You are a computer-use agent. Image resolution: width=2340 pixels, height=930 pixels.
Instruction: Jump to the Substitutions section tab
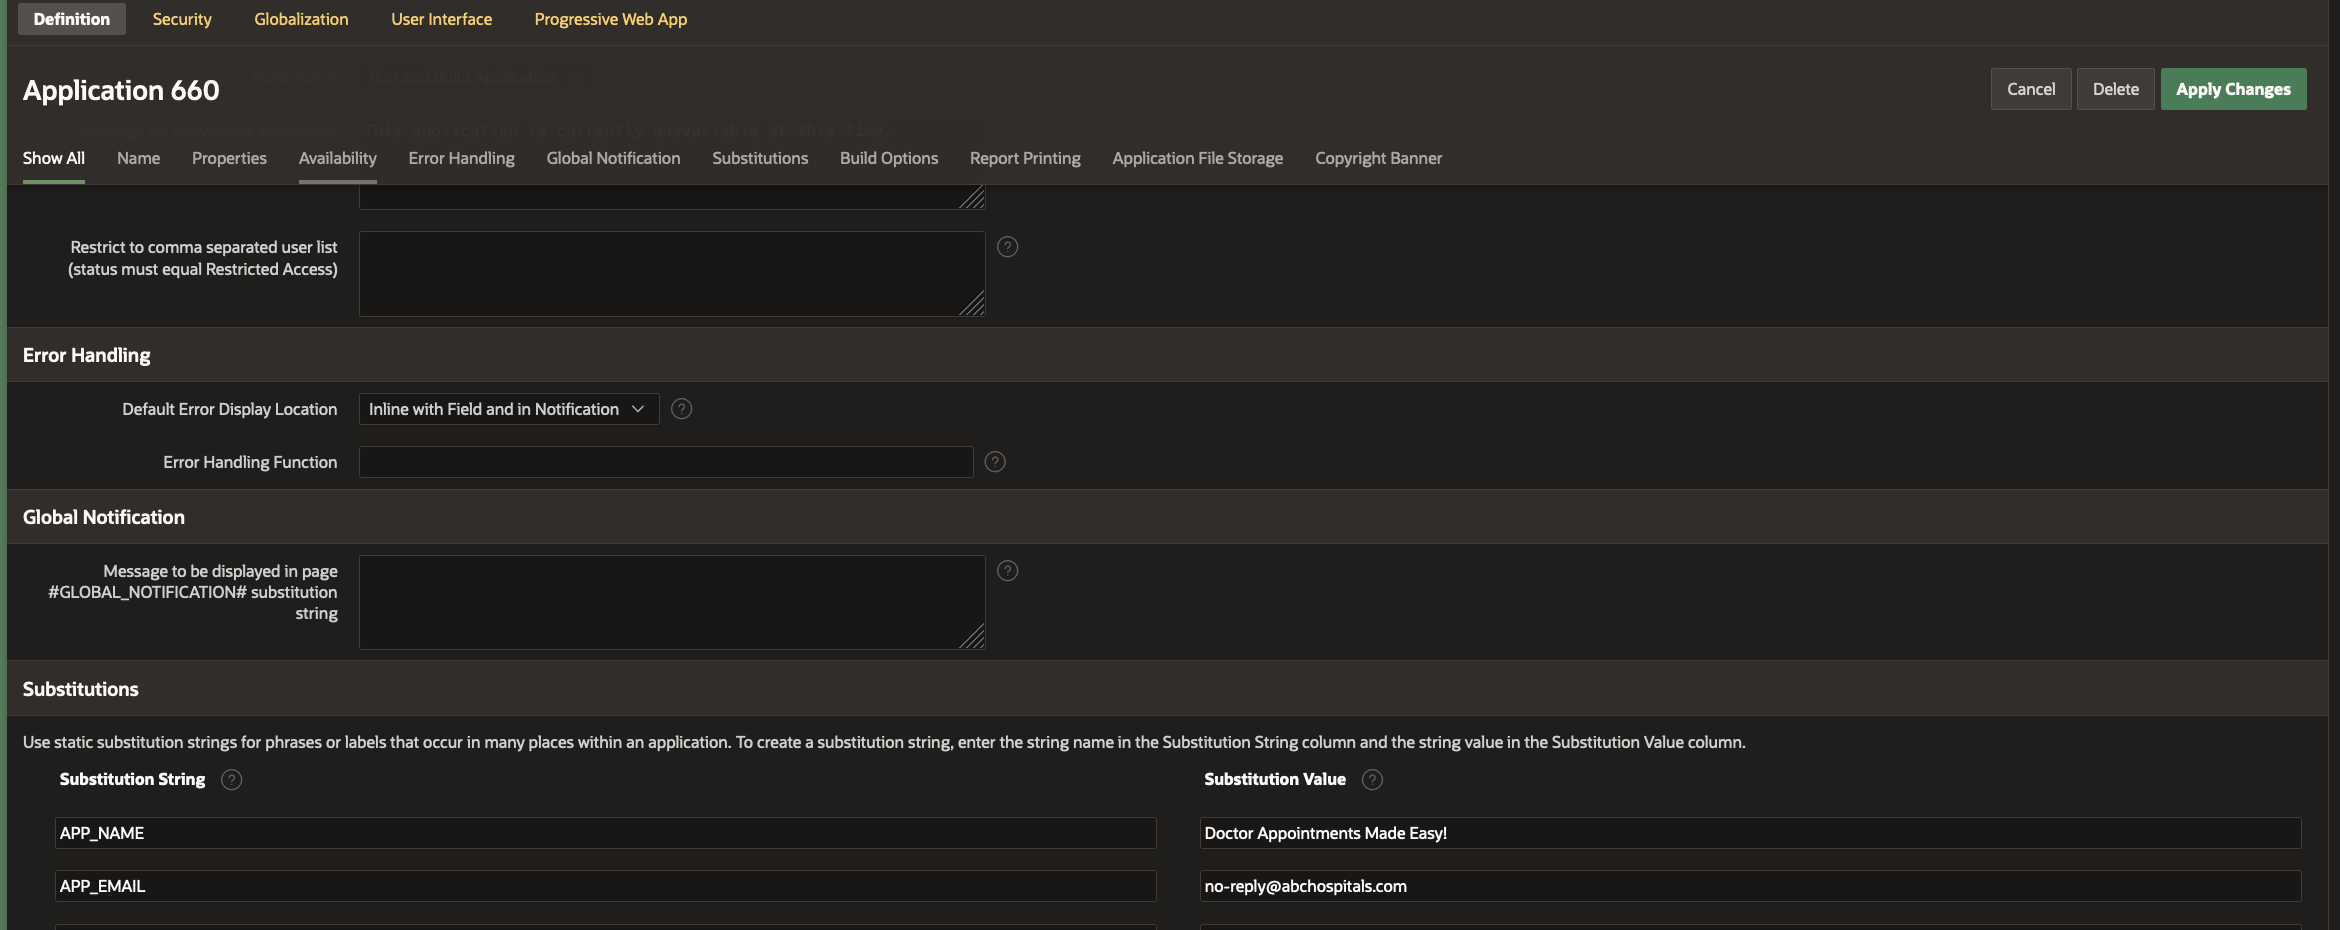pos(760,158)
